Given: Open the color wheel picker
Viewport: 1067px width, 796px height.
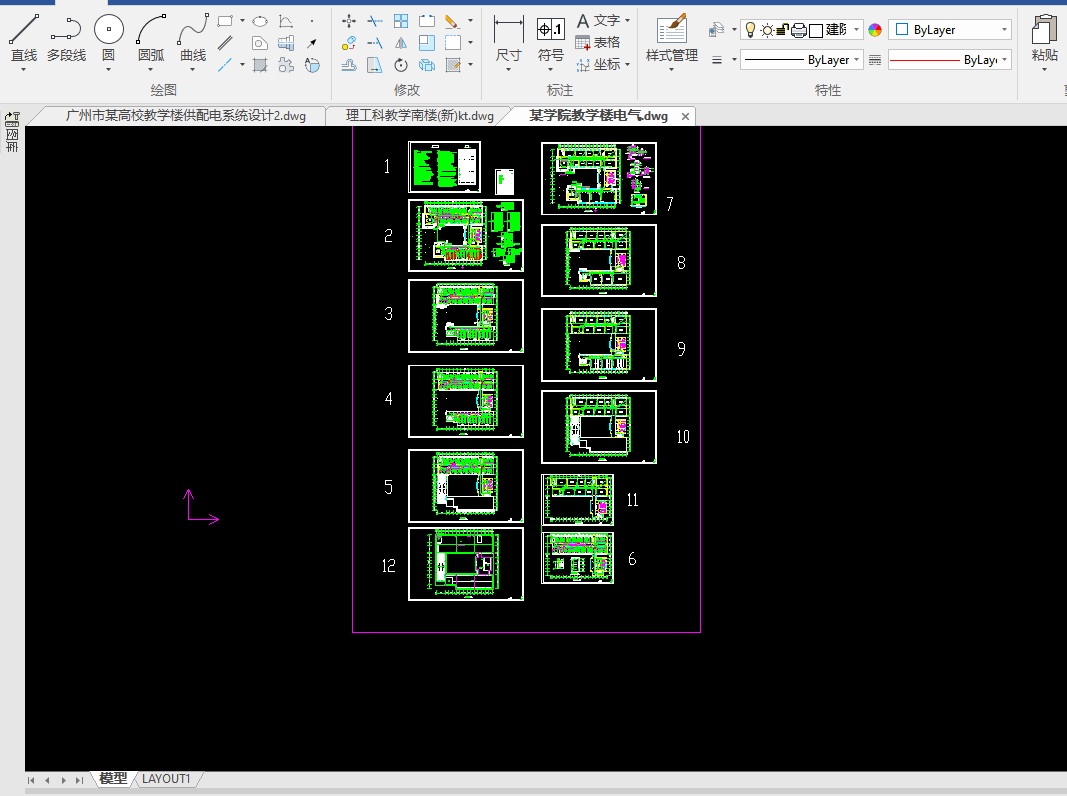Looking at the screenshot, I should point(875,29).
